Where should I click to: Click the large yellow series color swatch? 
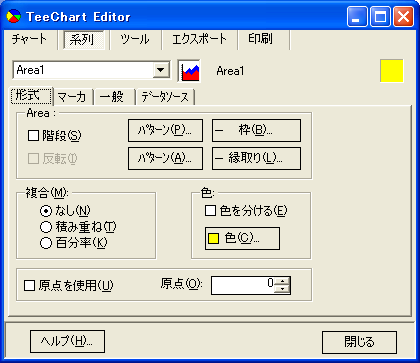pos(392,71)
